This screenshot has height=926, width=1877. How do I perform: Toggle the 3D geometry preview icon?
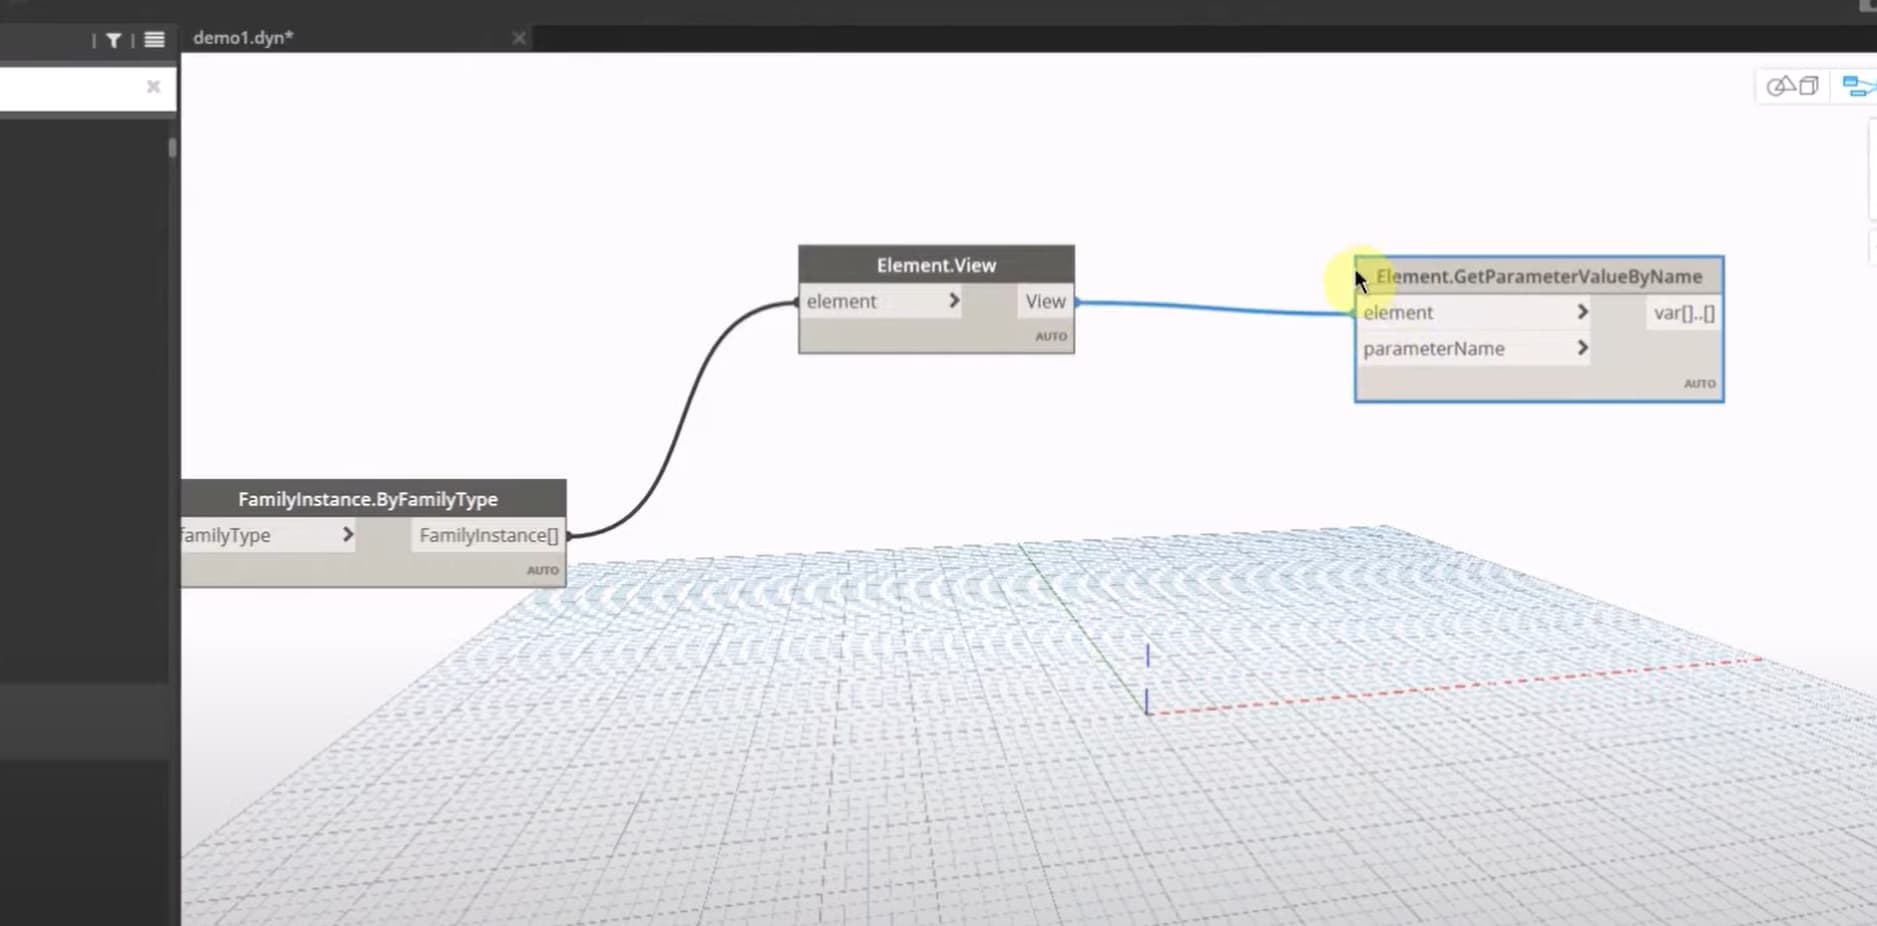point(1794,85)
